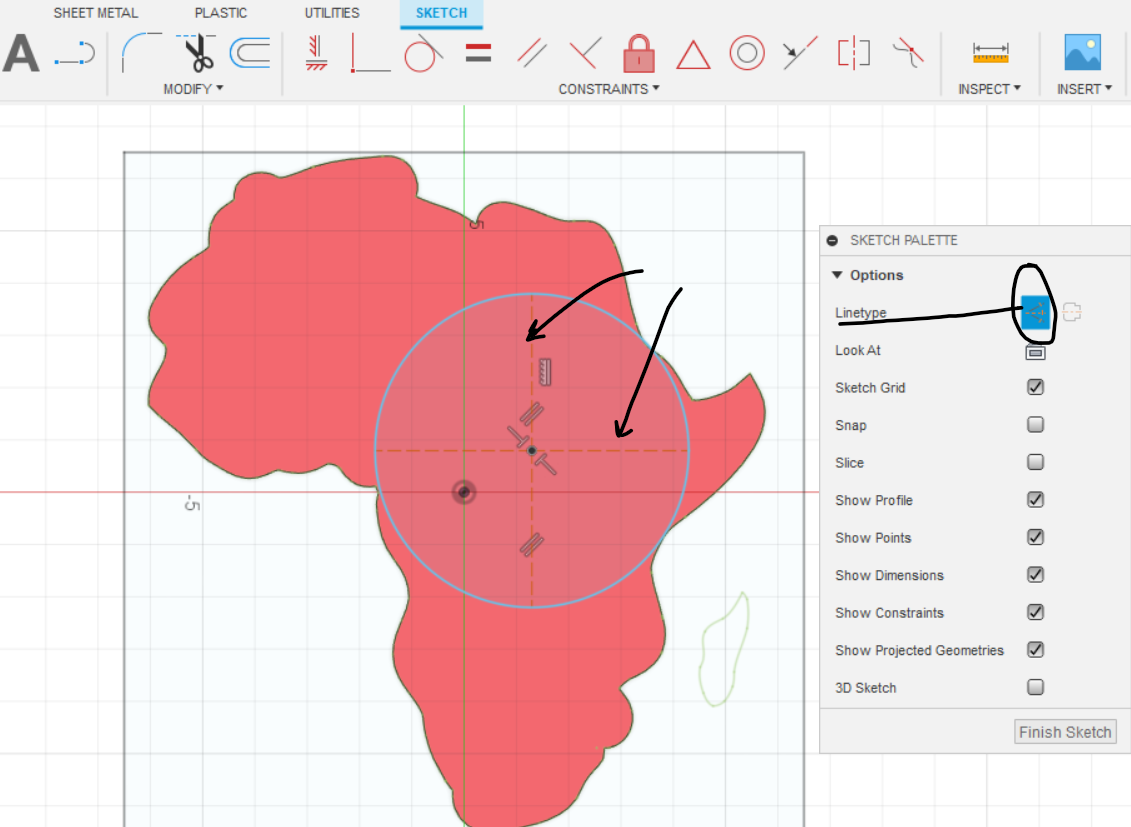
Task: Enable the Snap checkbox
Action: [1035, 425]
